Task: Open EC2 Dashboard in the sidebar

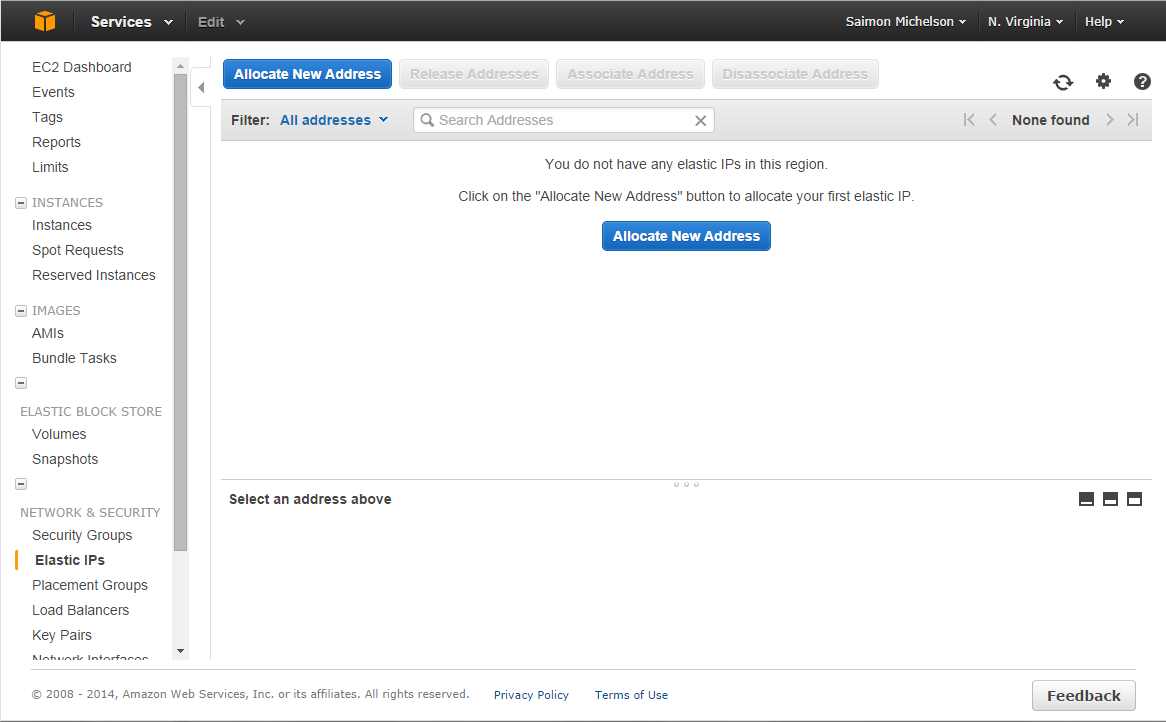Action: tap(82, 67)
